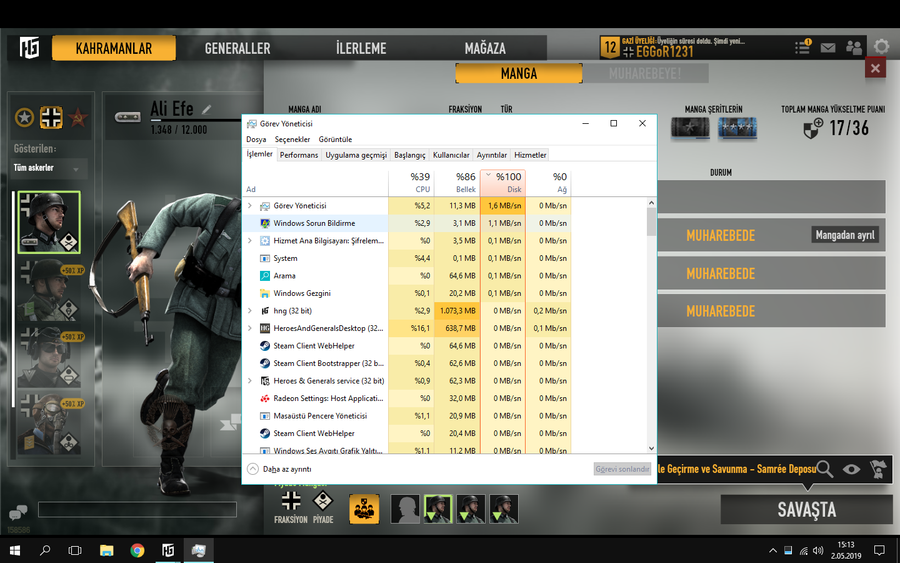Click the Mangadan ayrıl button
The image size is (900, 563).
tap(845, 235)
